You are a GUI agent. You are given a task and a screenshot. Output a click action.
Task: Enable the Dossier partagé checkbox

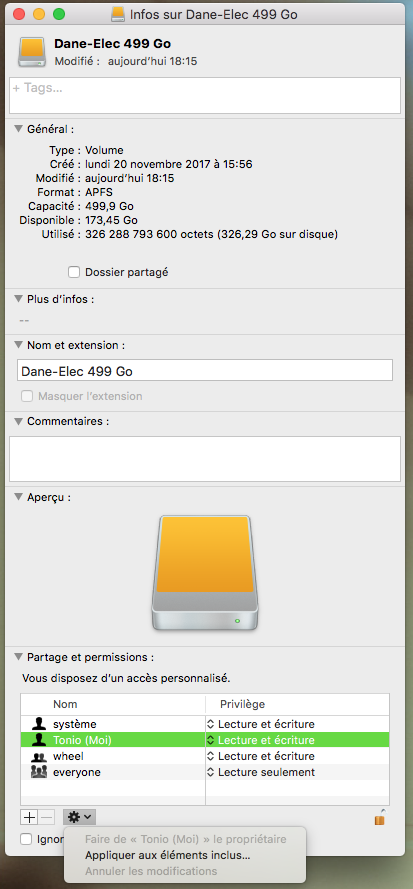(x=74, y=272)
